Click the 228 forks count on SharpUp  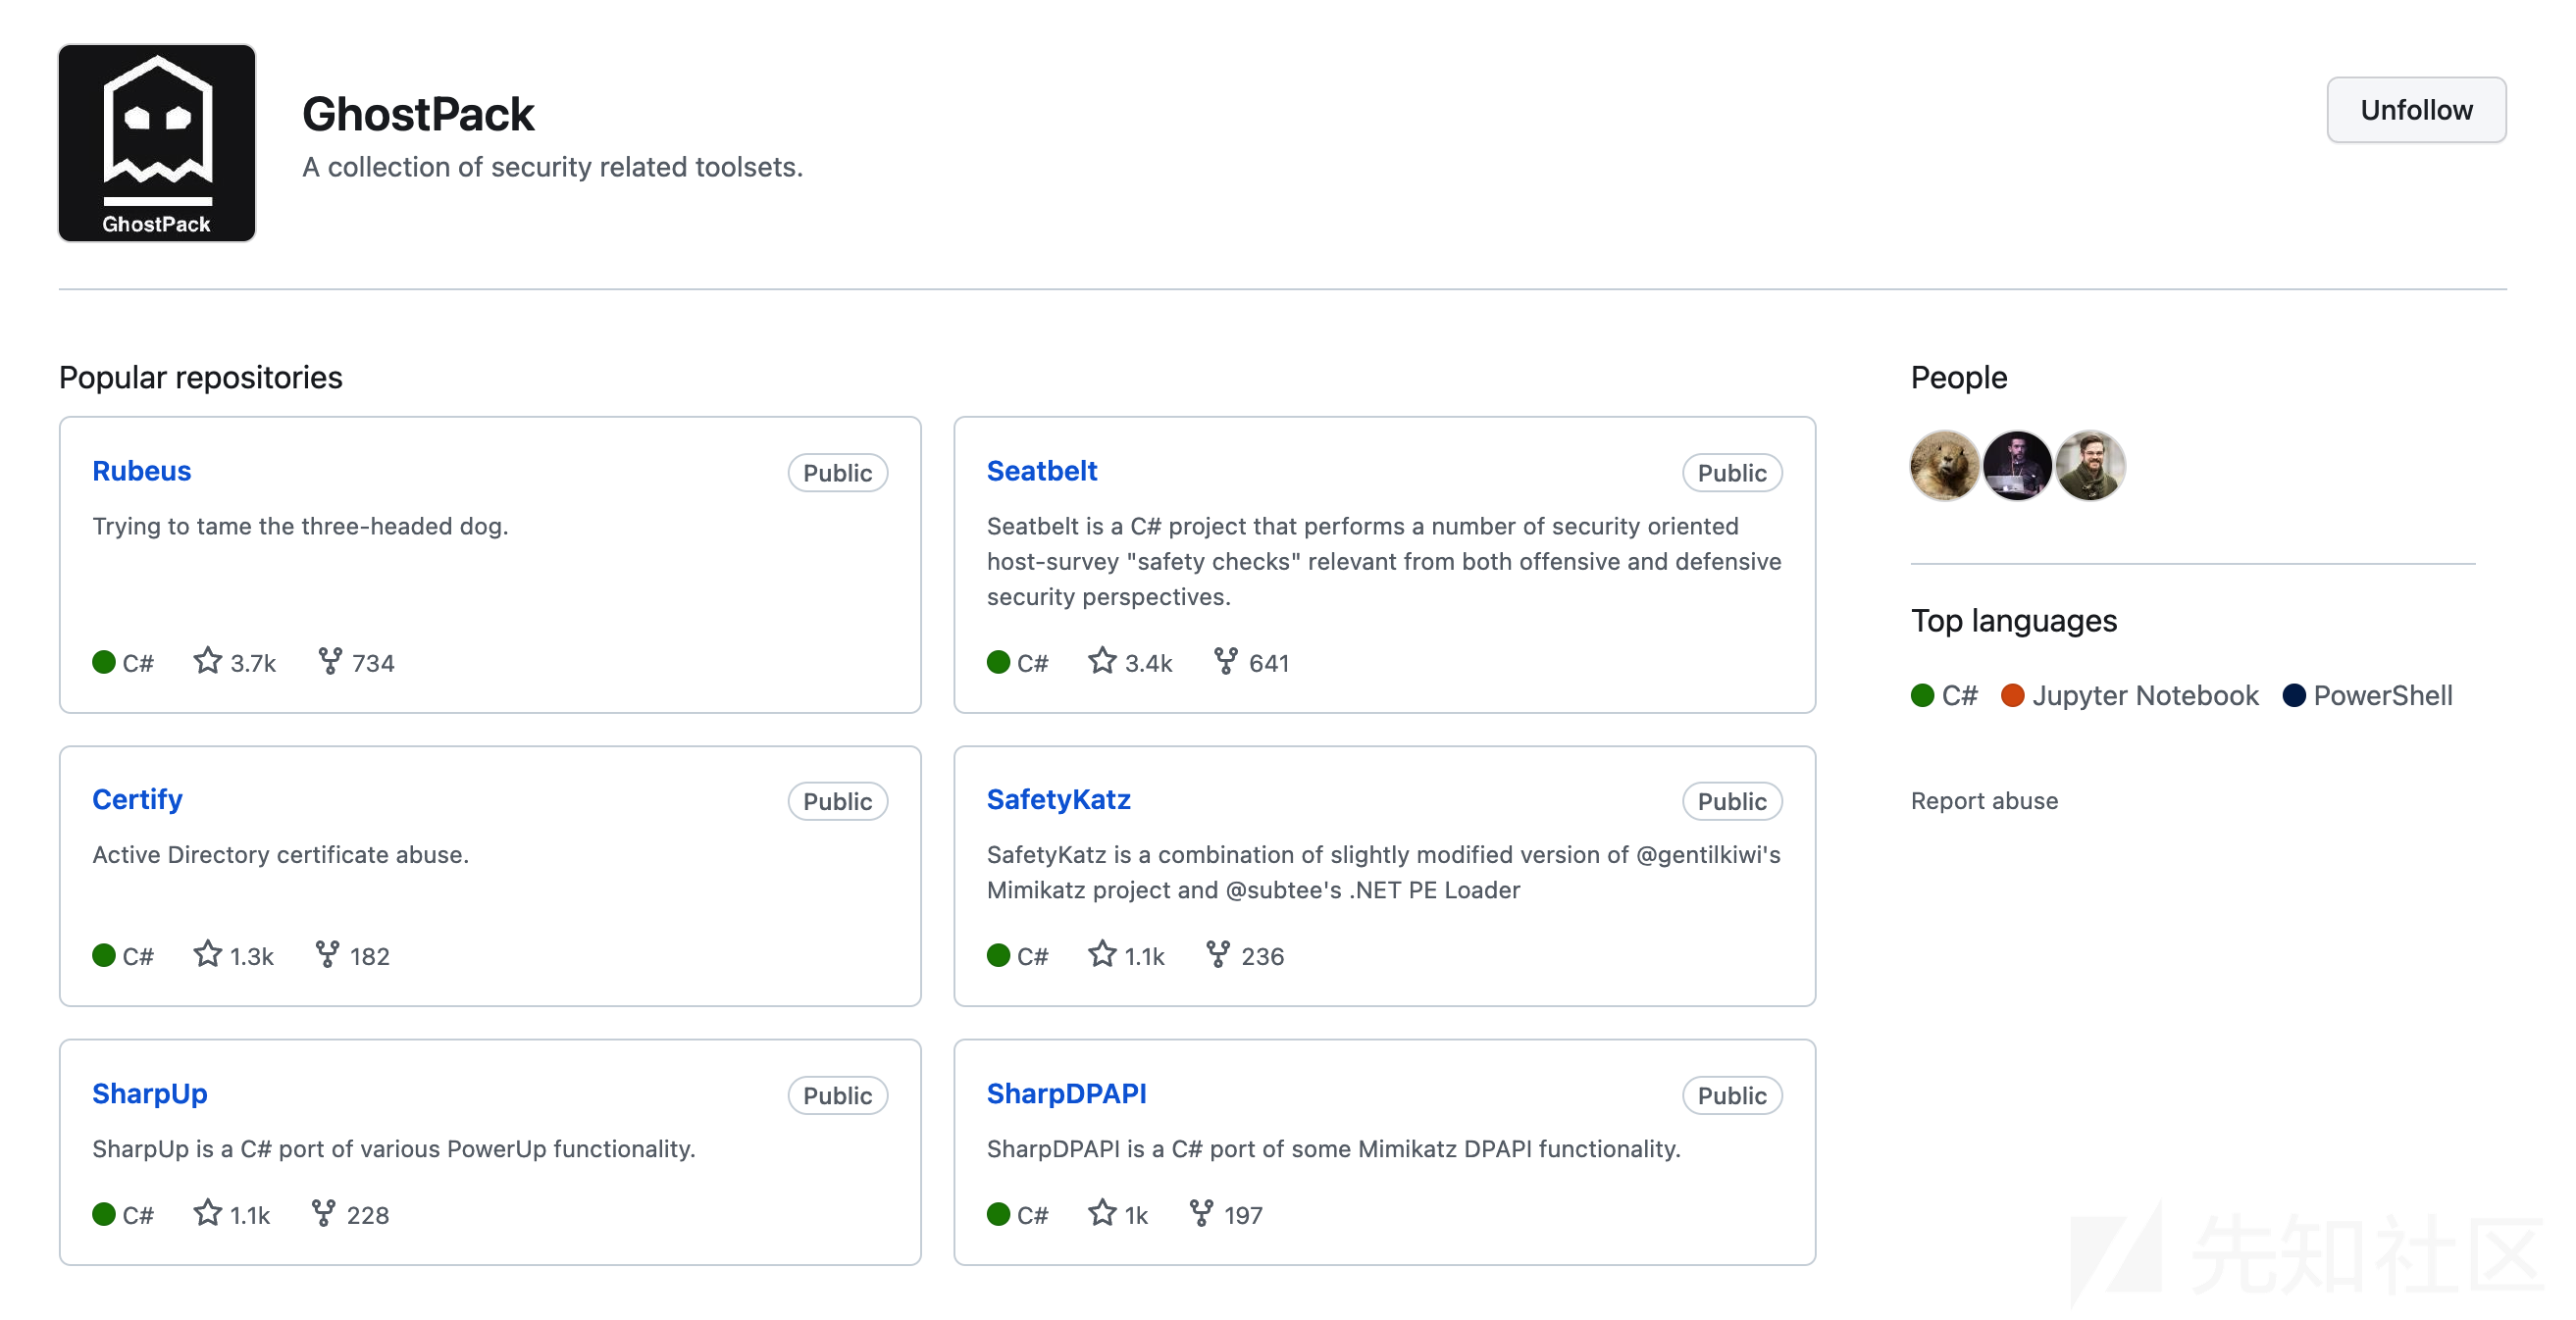367,1215
